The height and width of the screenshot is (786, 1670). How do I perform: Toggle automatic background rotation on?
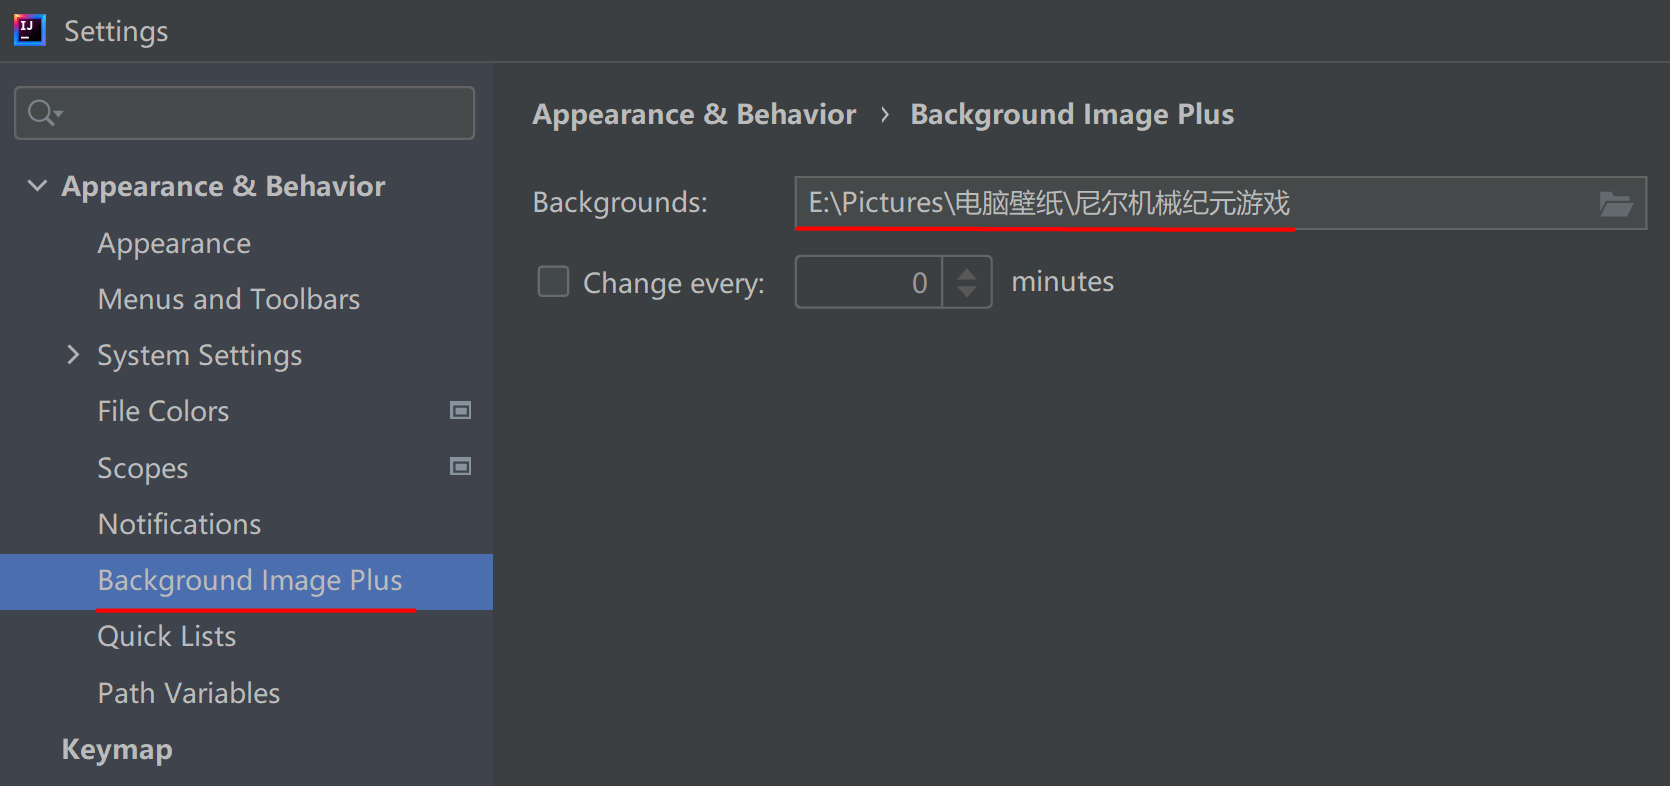coord(553,282)
